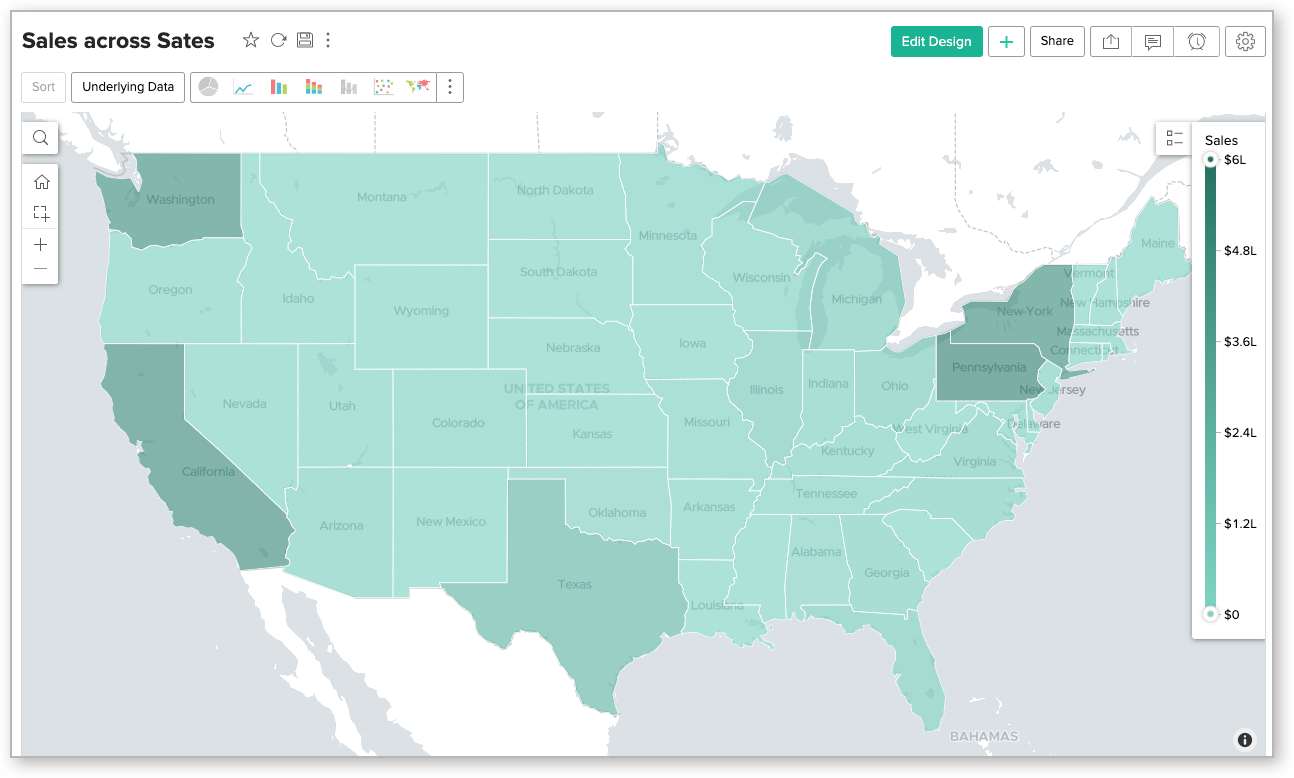1294x778 pixels.
Task: Open the comments panel
Action: (1152, 41)
